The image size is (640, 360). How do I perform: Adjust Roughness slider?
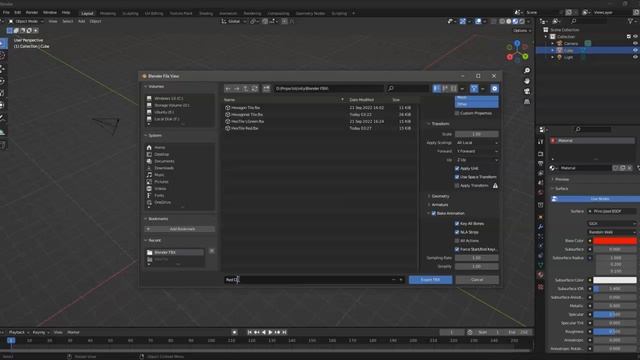point(615,331)
